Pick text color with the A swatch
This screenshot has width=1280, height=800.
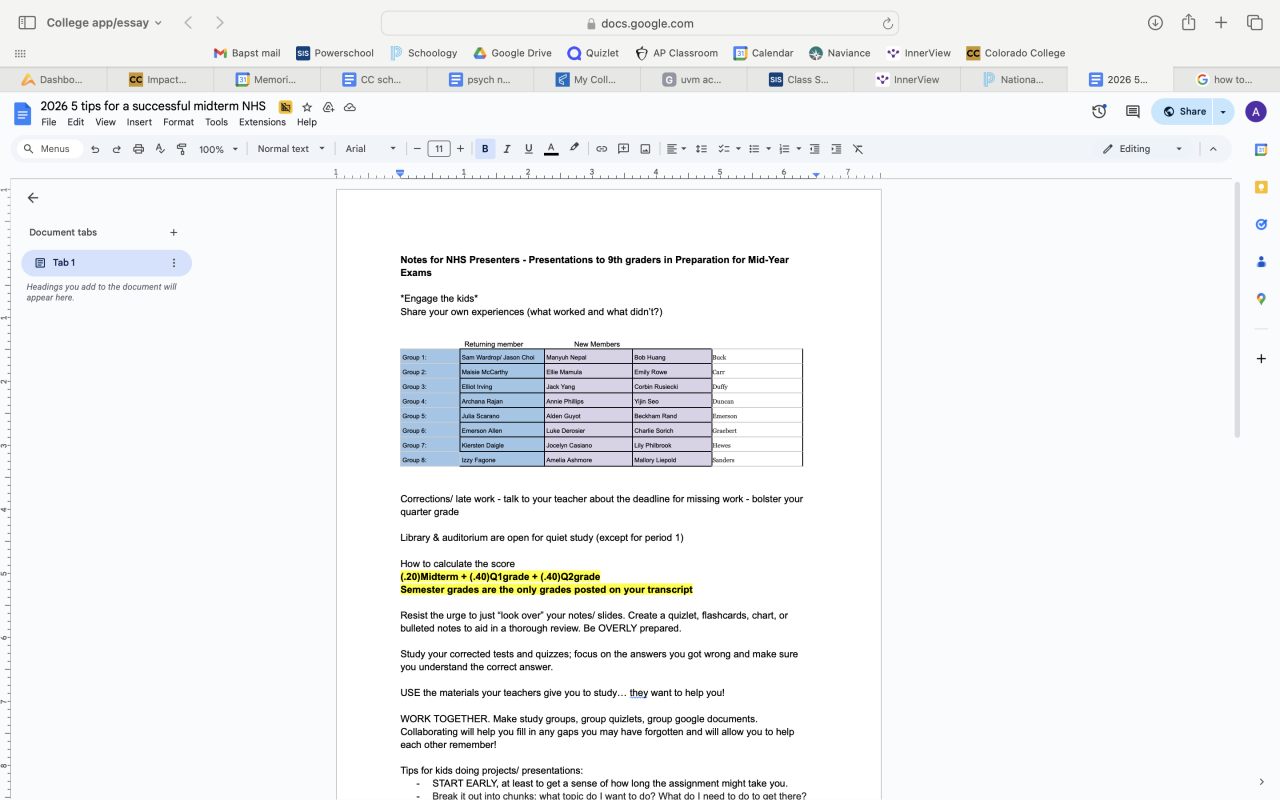(551, 149)
